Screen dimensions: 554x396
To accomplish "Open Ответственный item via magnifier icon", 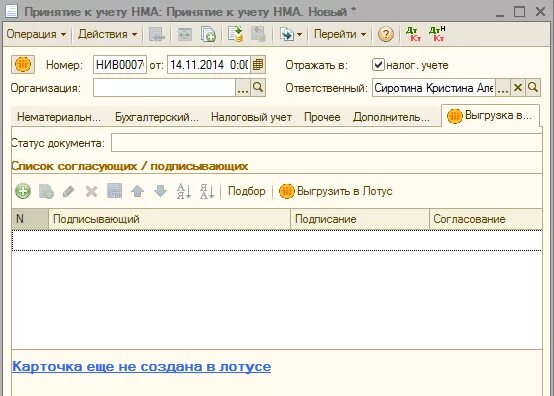I will [x=533, y=88].
